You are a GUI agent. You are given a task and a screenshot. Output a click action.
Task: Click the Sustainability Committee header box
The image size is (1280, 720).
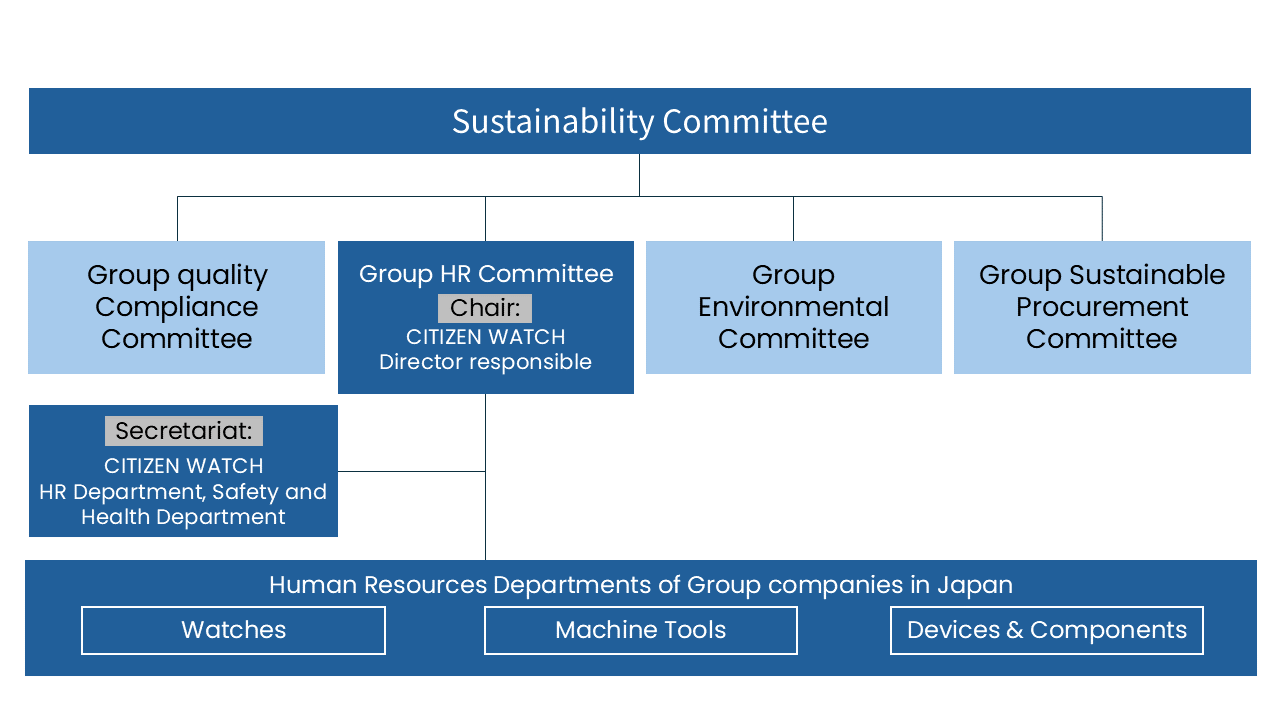pos(640,121)
